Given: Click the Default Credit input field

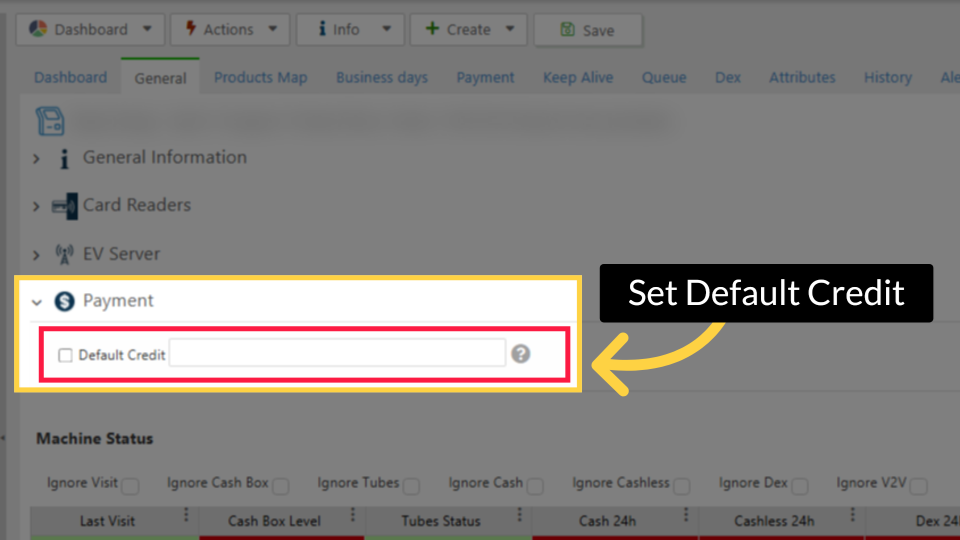Looking at the screenshot, I should (x=337, y=353).
